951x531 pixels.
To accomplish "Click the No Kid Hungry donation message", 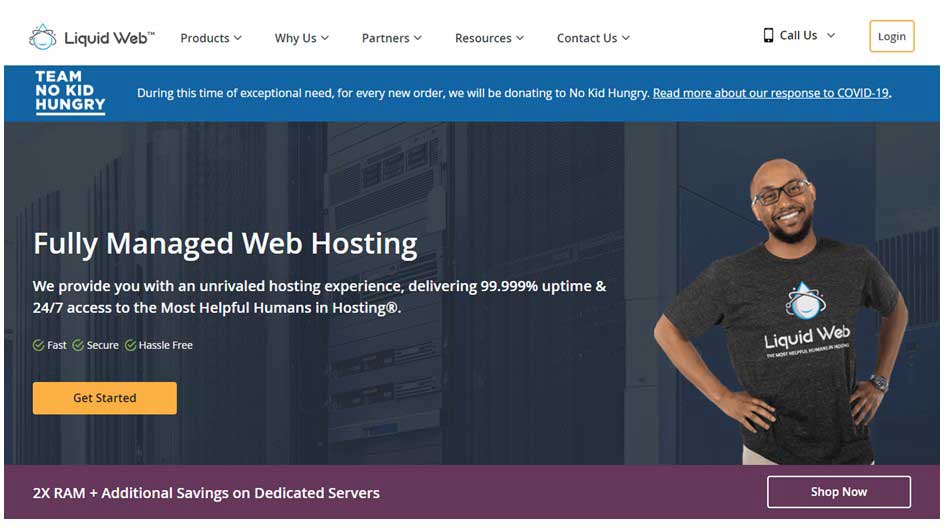I will tap(393, 93).
